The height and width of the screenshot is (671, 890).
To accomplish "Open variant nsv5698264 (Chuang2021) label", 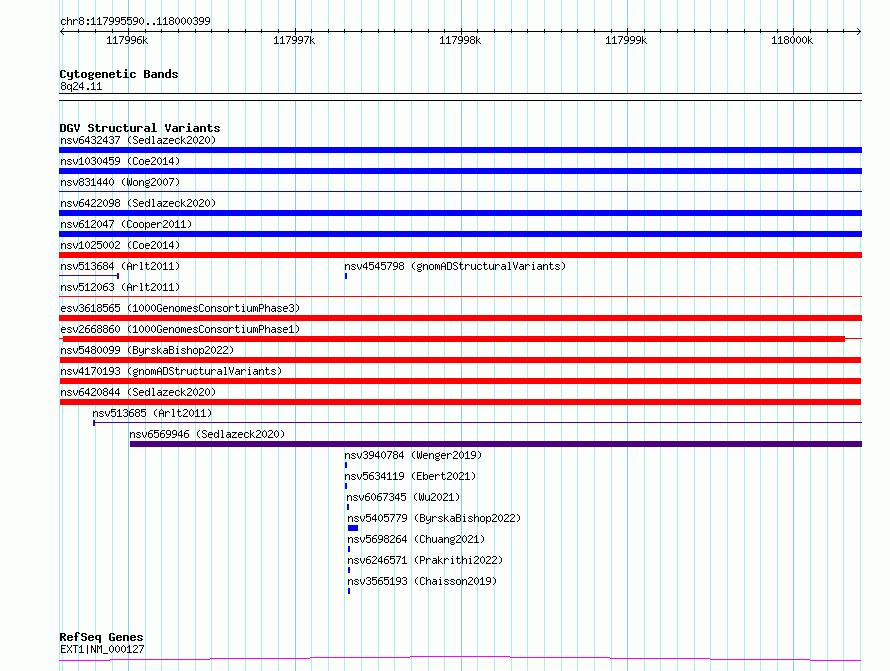I will tap(416, 539).
